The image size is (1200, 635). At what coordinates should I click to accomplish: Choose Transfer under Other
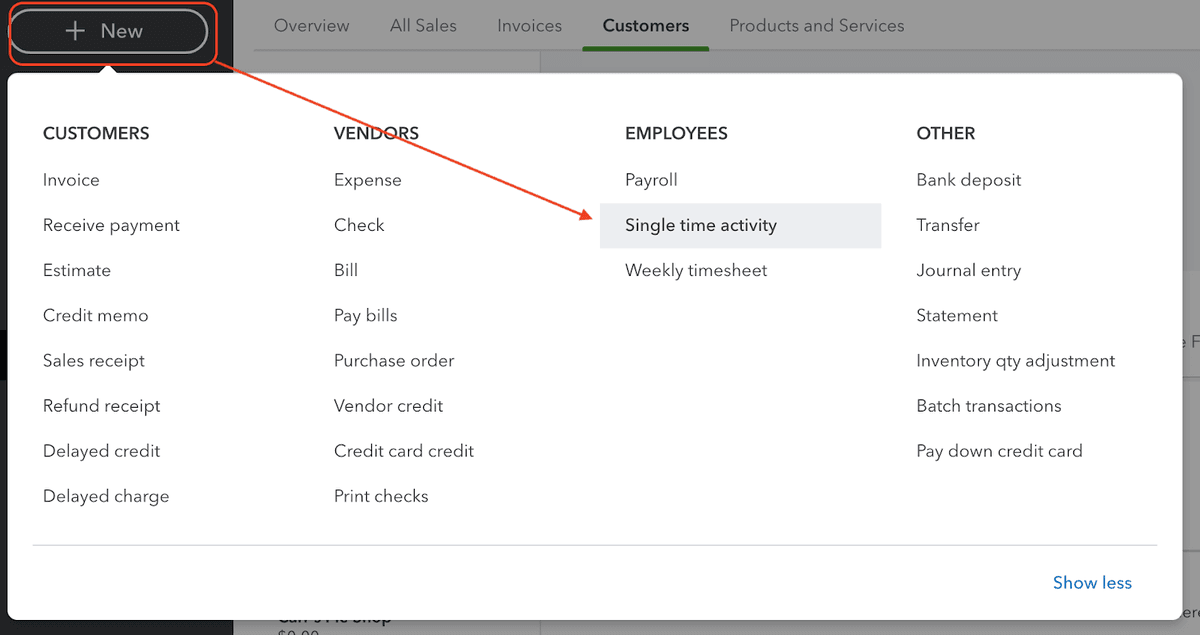pyautogui.click(x=948, y=225)
